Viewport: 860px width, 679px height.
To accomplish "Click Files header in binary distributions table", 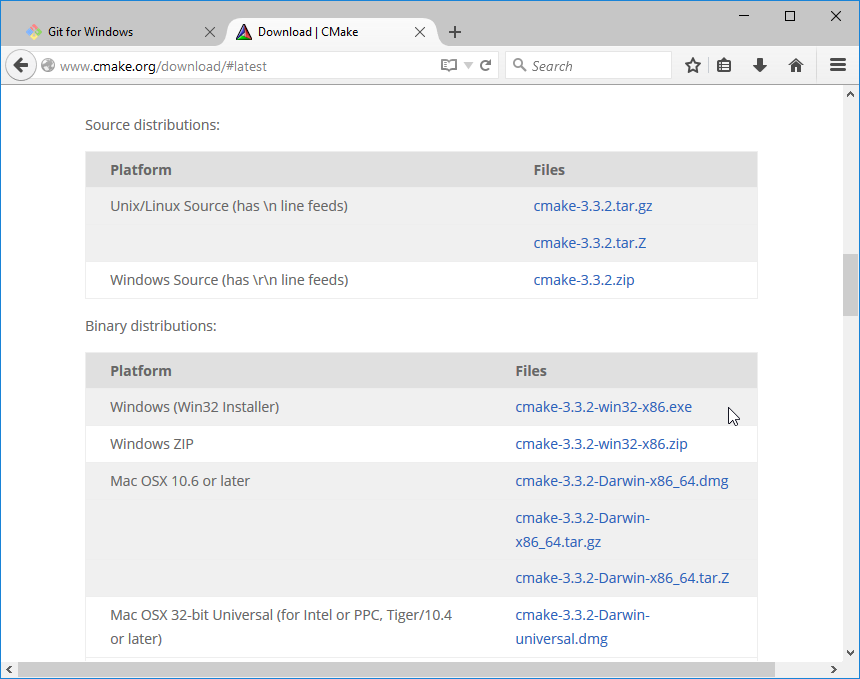I will 531,371.
